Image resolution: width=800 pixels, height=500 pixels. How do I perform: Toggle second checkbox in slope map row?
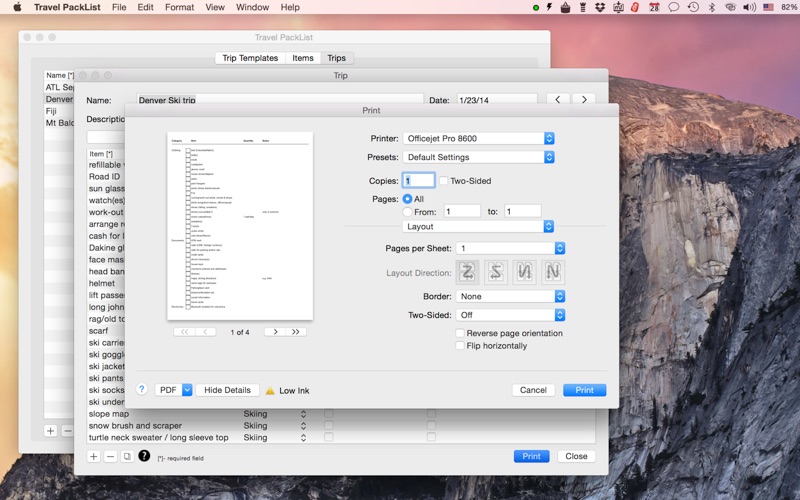pyautogui.click(x=431, y=413)
